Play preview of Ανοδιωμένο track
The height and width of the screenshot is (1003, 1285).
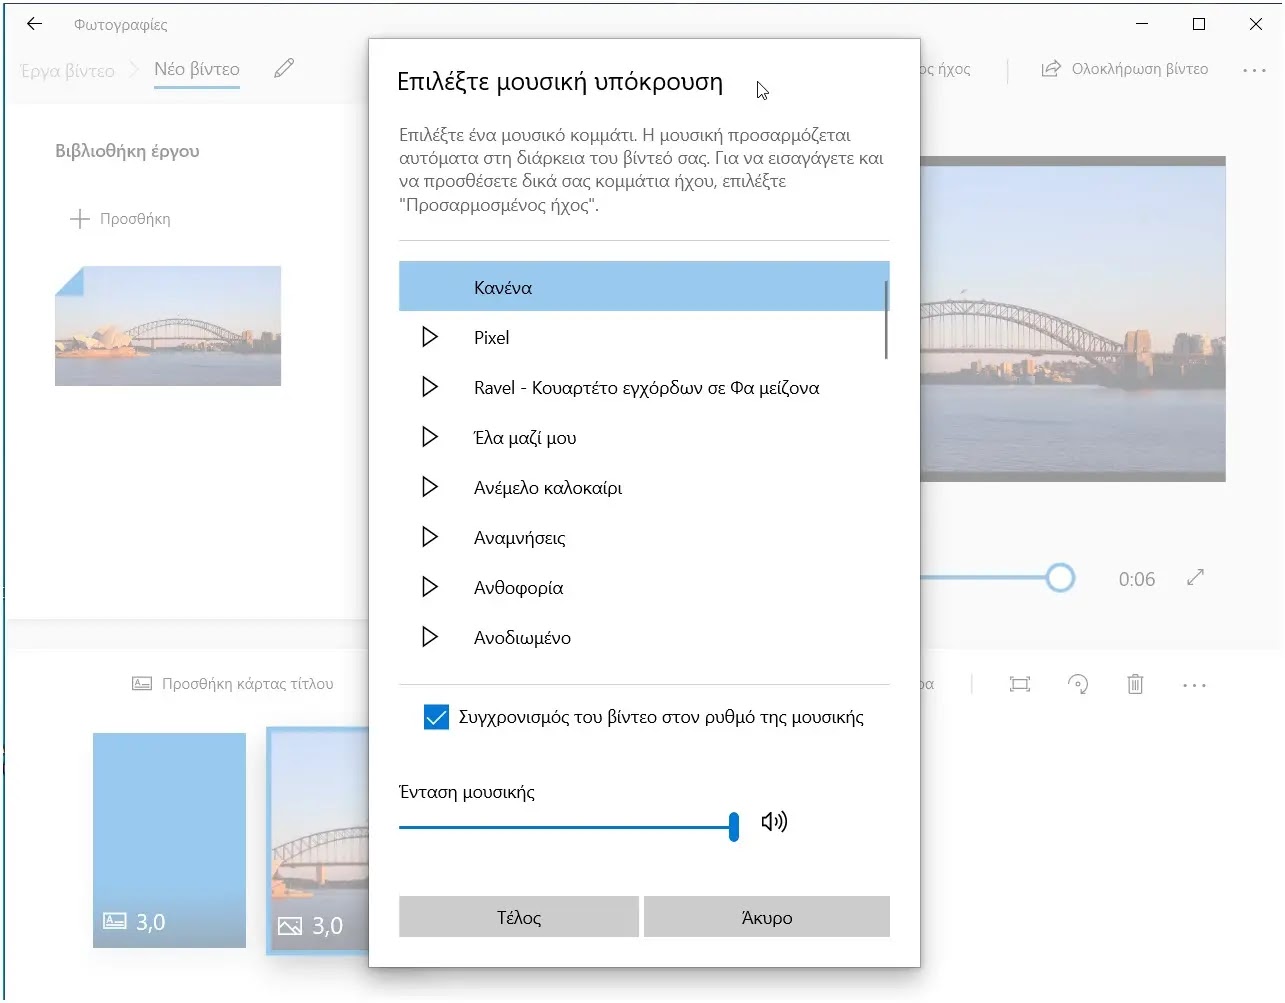point(430,637)
